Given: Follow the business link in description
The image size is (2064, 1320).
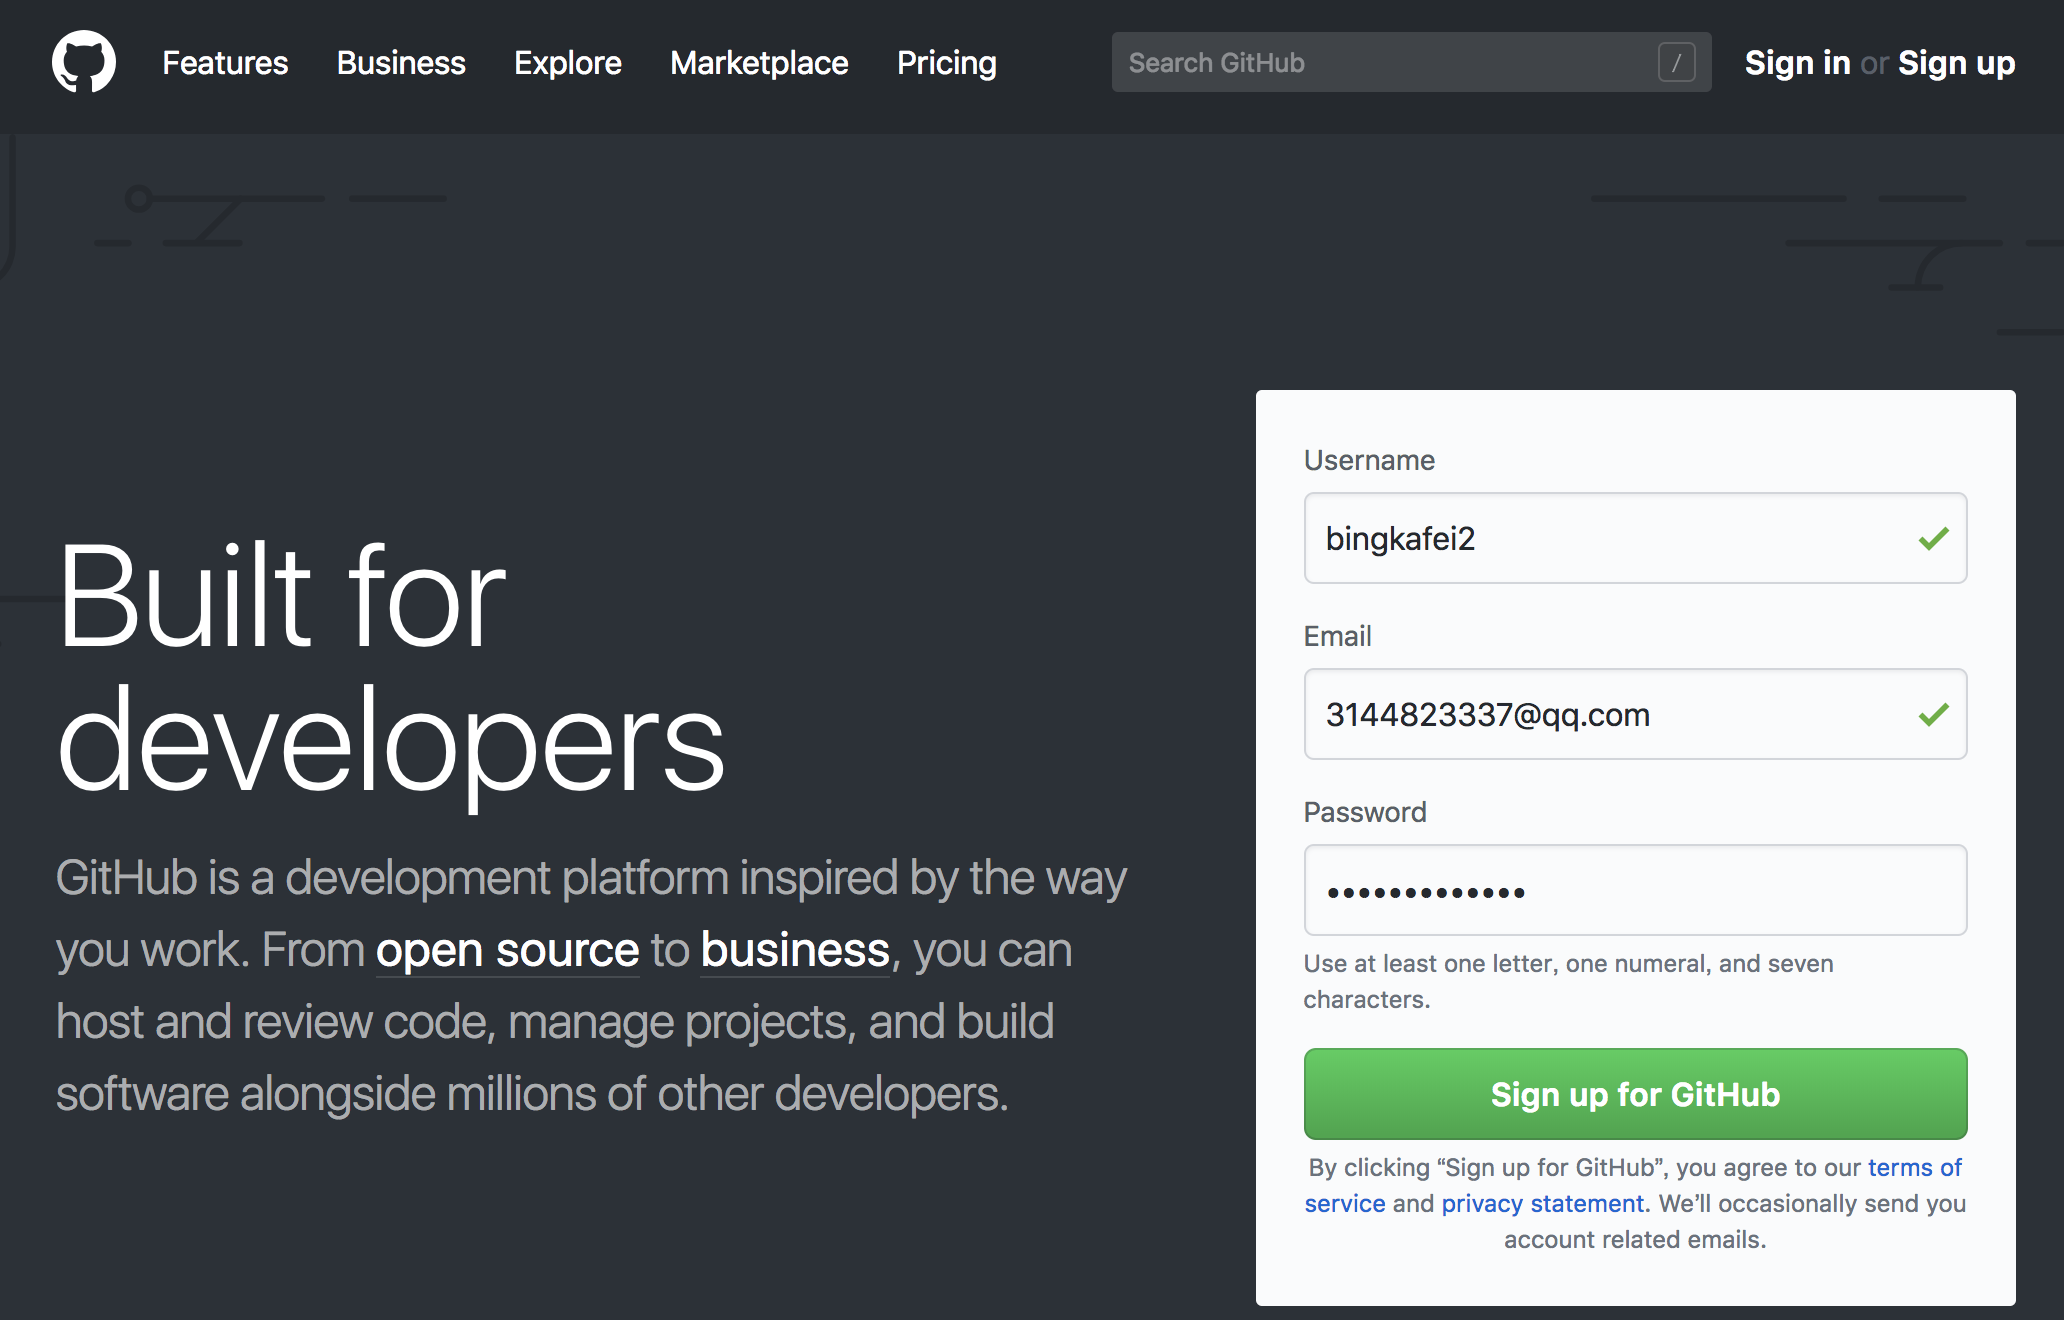Looking at the screenshot, I should pyautogui.click(x=795, y=950).
